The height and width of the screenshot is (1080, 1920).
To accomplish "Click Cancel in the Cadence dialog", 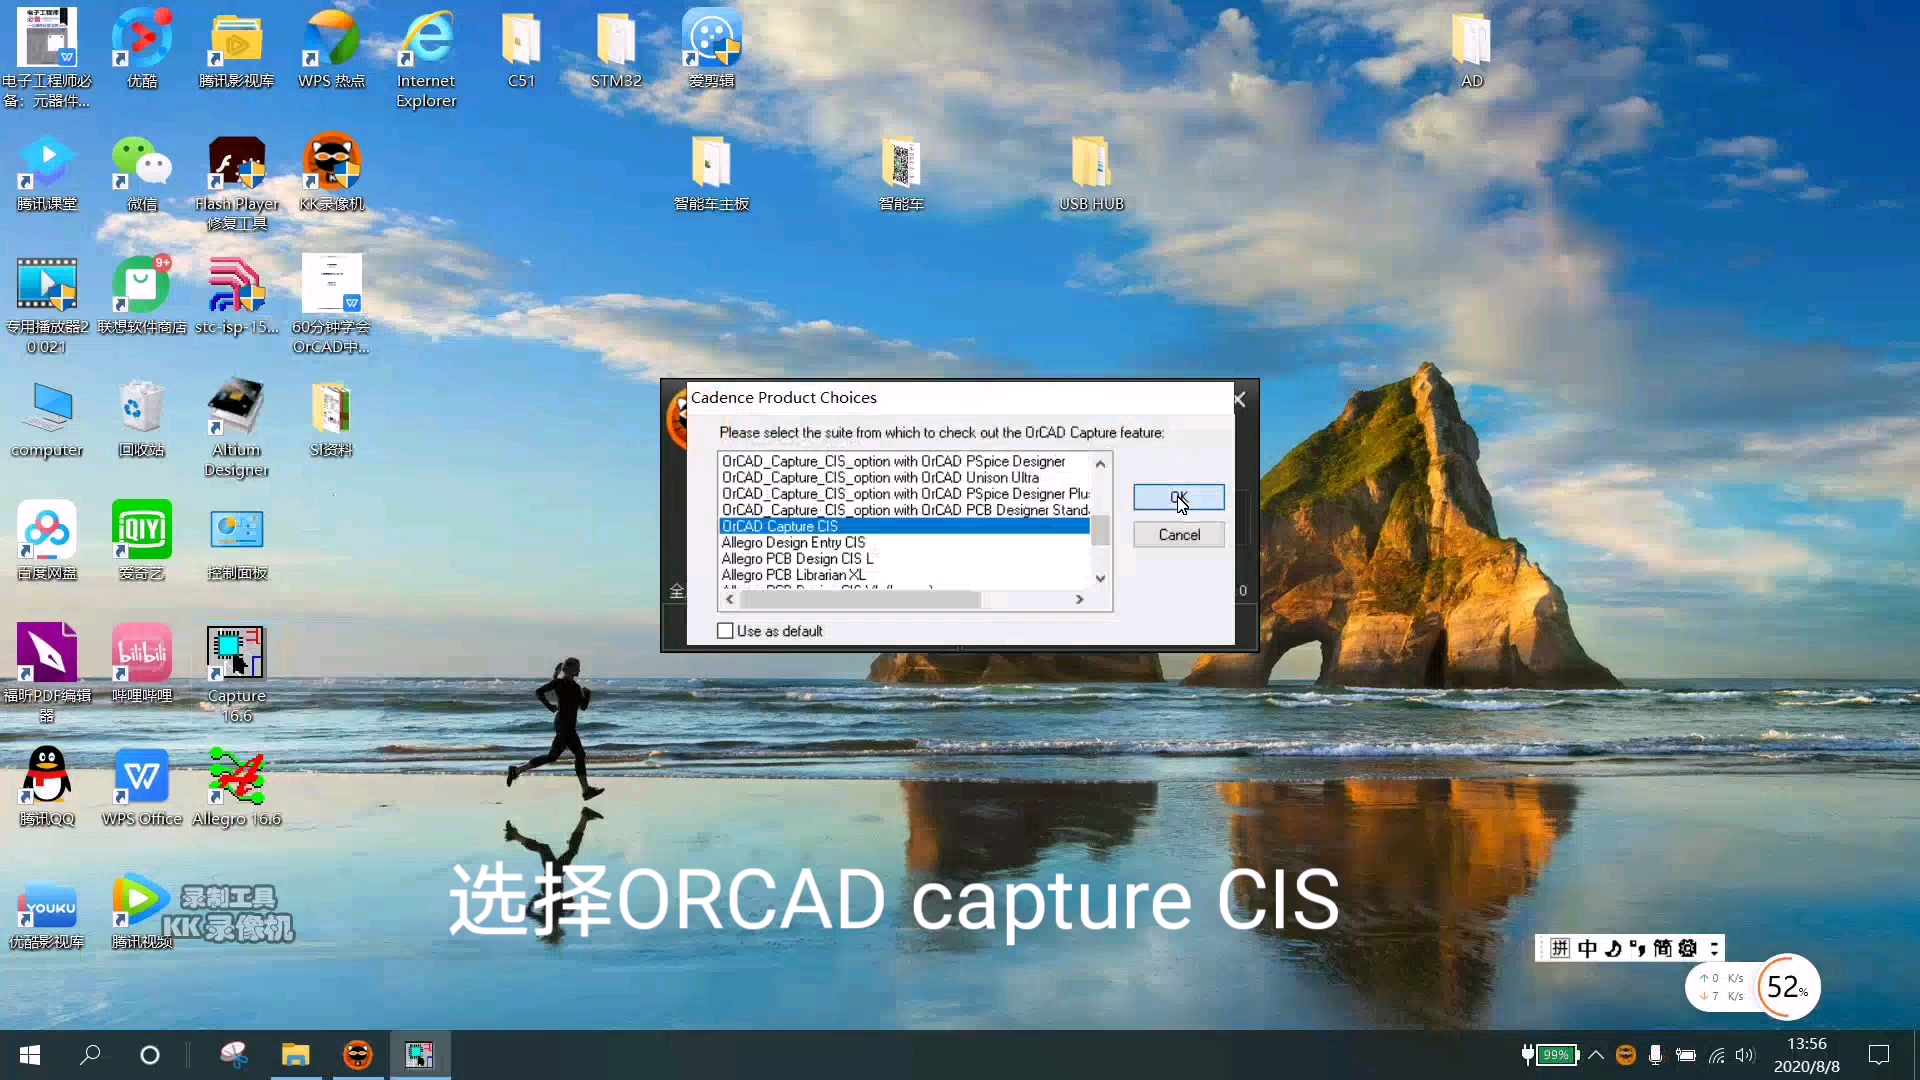I will pos(1178,534).
